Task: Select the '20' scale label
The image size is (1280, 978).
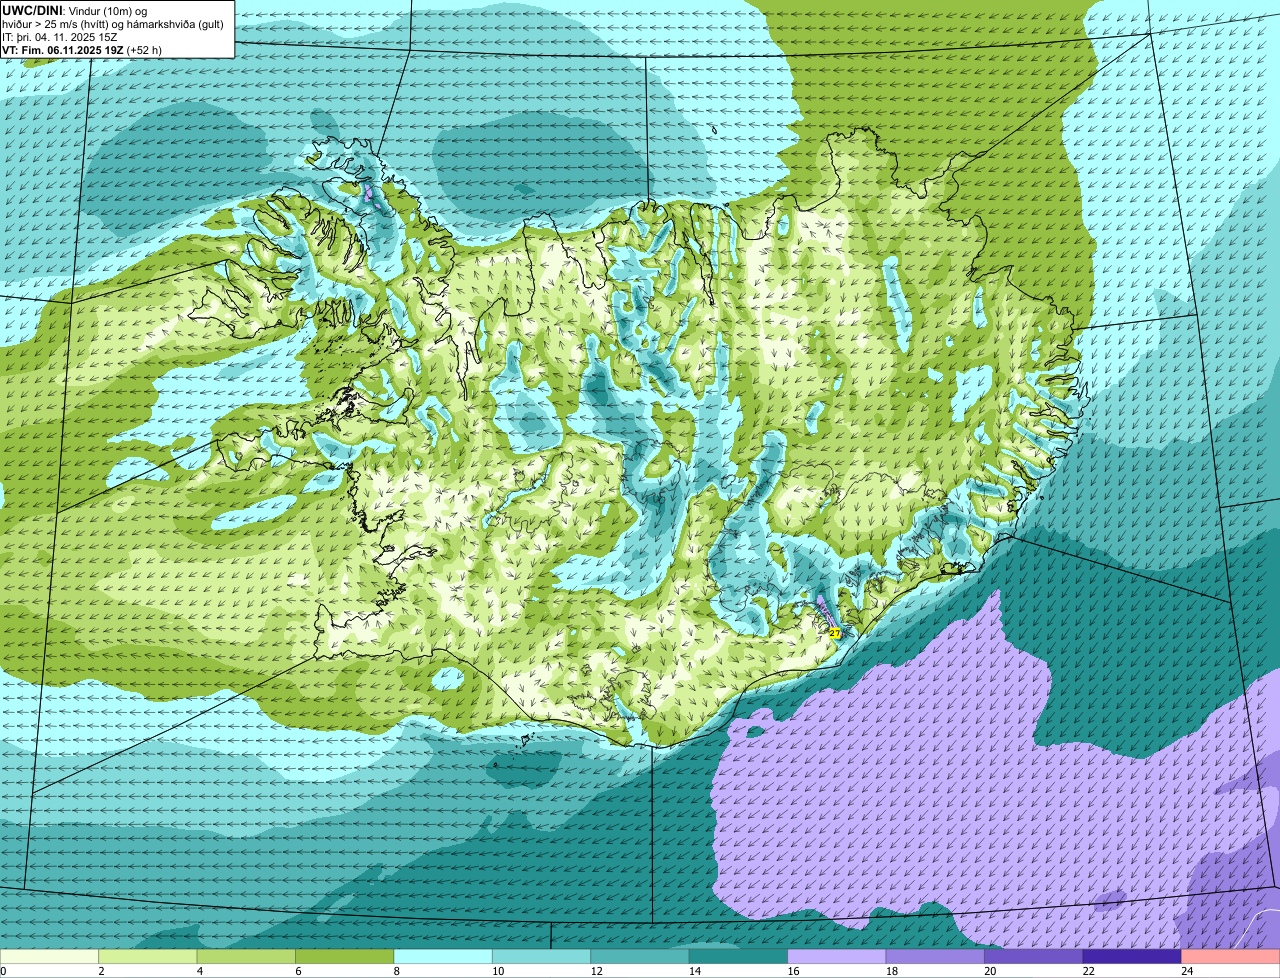Action: [991, 971]
